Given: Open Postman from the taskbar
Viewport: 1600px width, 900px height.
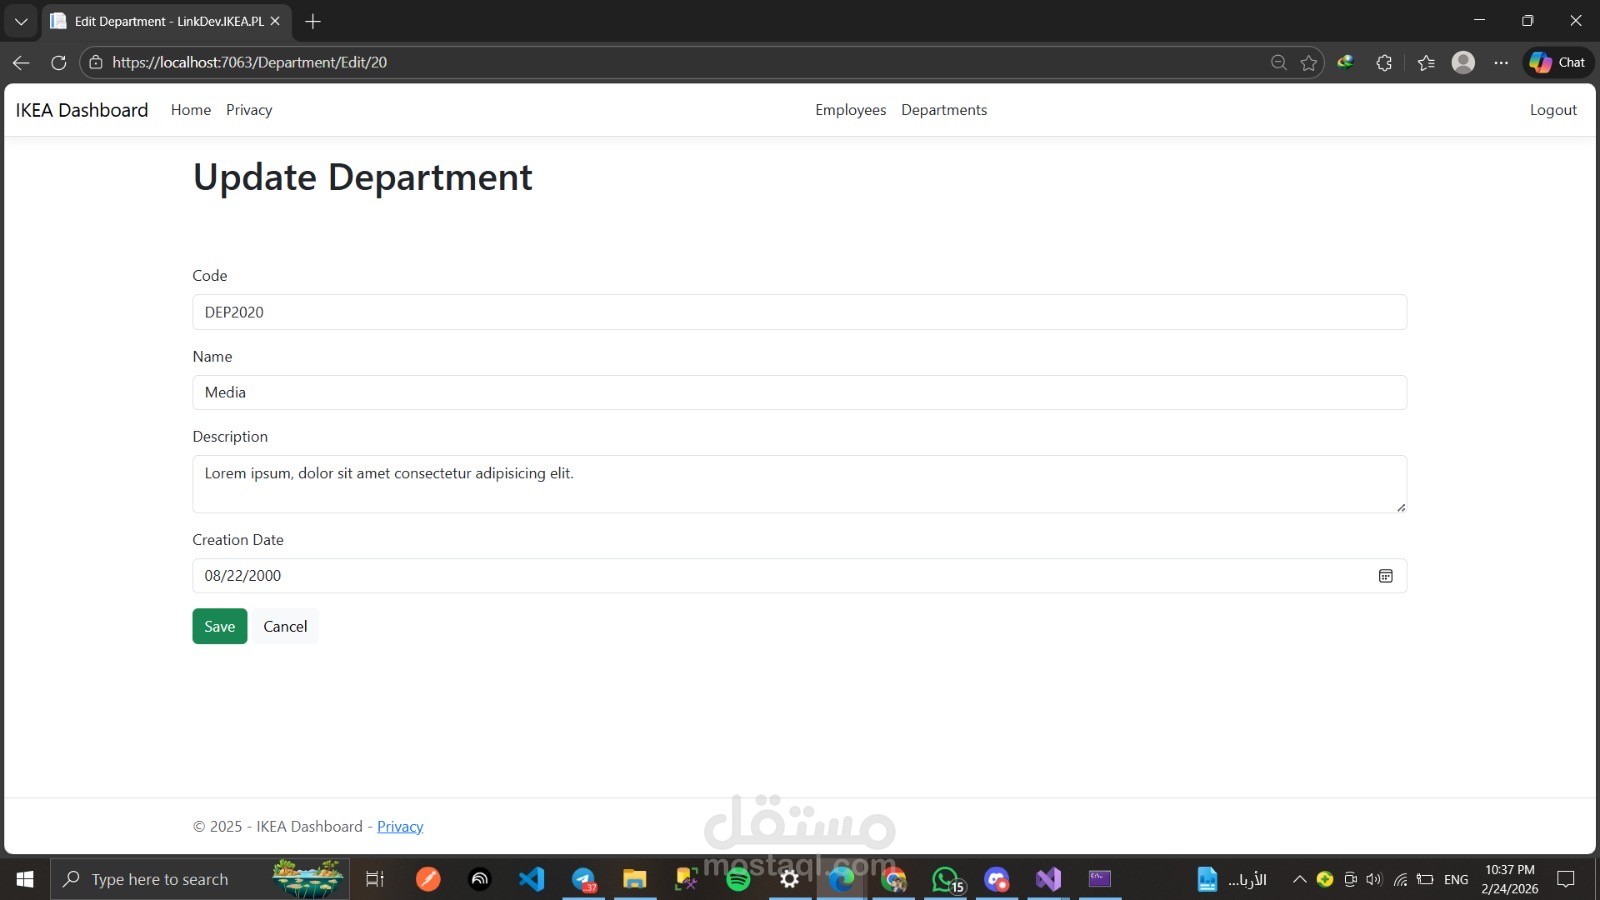Looking at the screenshot, I should tap(428, 879).
